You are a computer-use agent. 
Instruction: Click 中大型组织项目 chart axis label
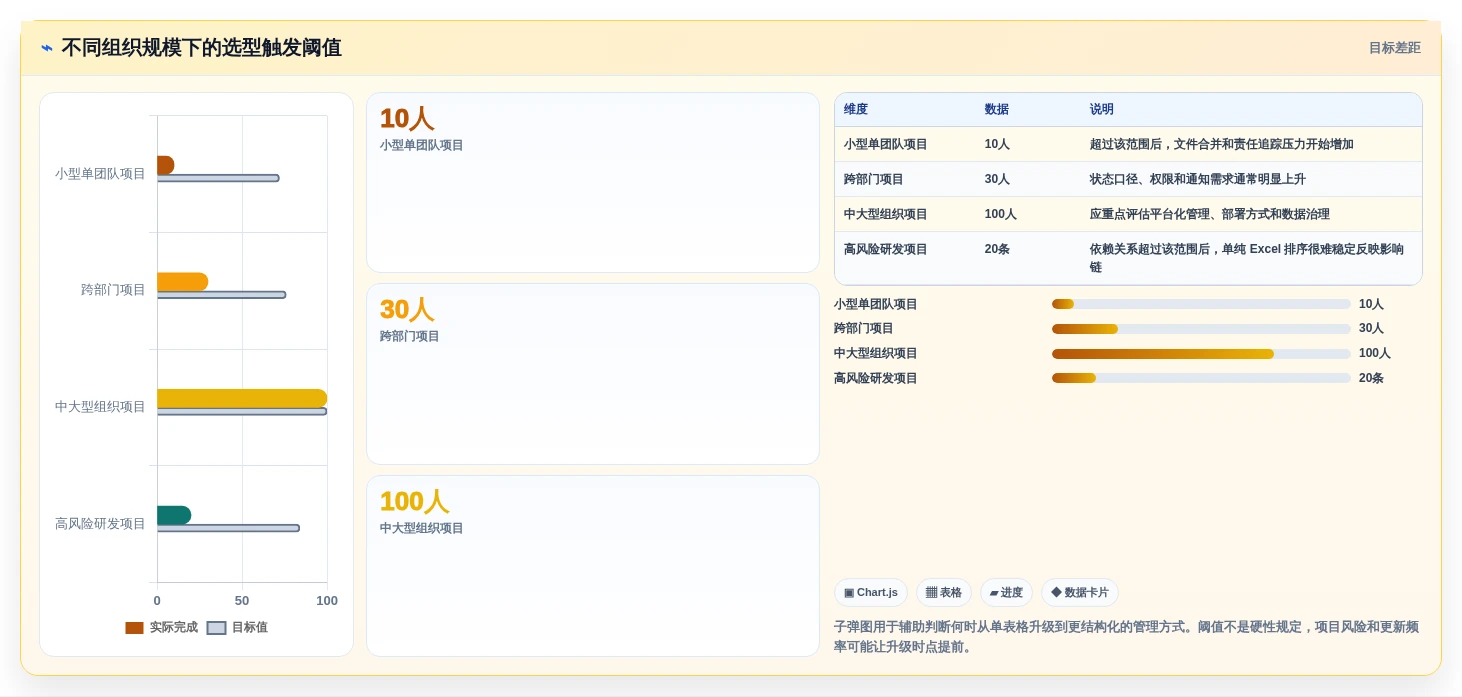(x=100, y=407)
